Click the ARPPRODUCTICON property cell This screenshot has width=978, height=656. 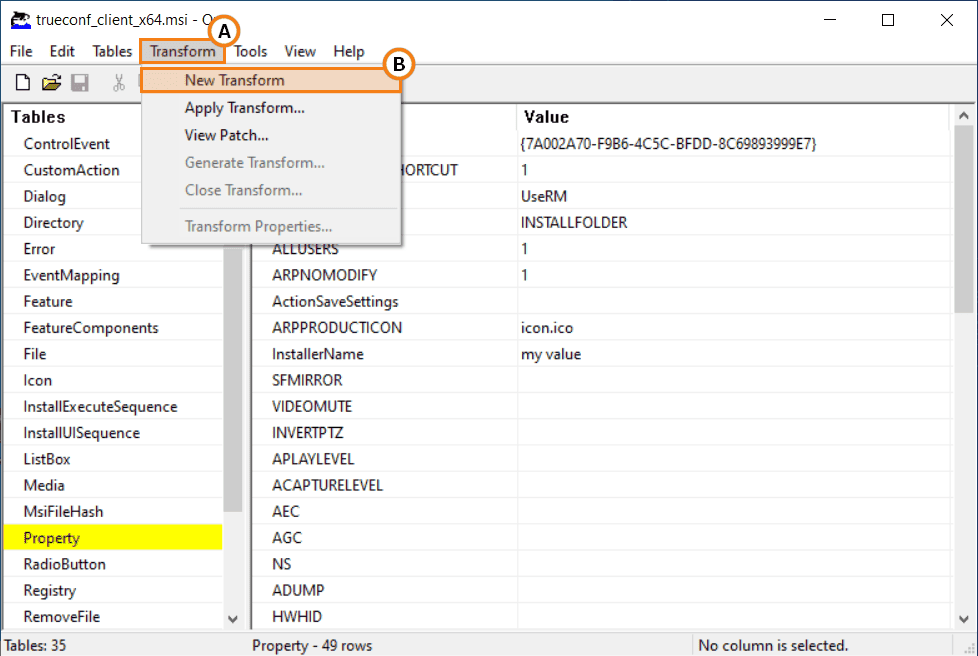(384, 327)
